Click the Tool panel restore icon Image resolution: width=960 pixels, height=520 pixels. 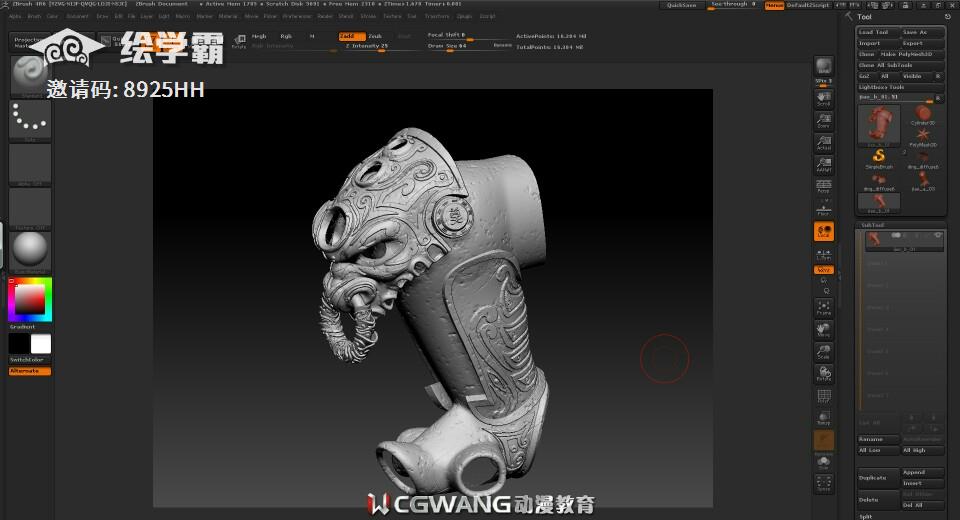[948, 17]
